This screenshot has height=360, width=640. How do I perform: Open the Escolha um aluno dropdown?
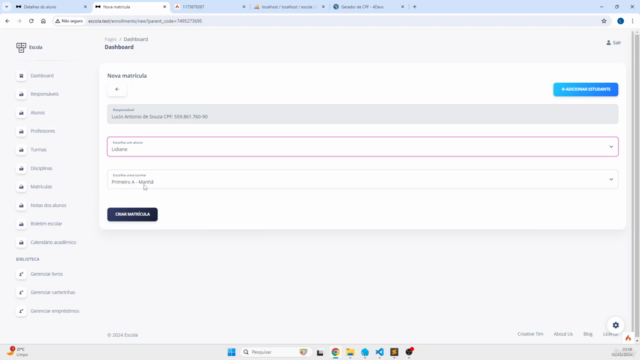(x=362, y=147)
